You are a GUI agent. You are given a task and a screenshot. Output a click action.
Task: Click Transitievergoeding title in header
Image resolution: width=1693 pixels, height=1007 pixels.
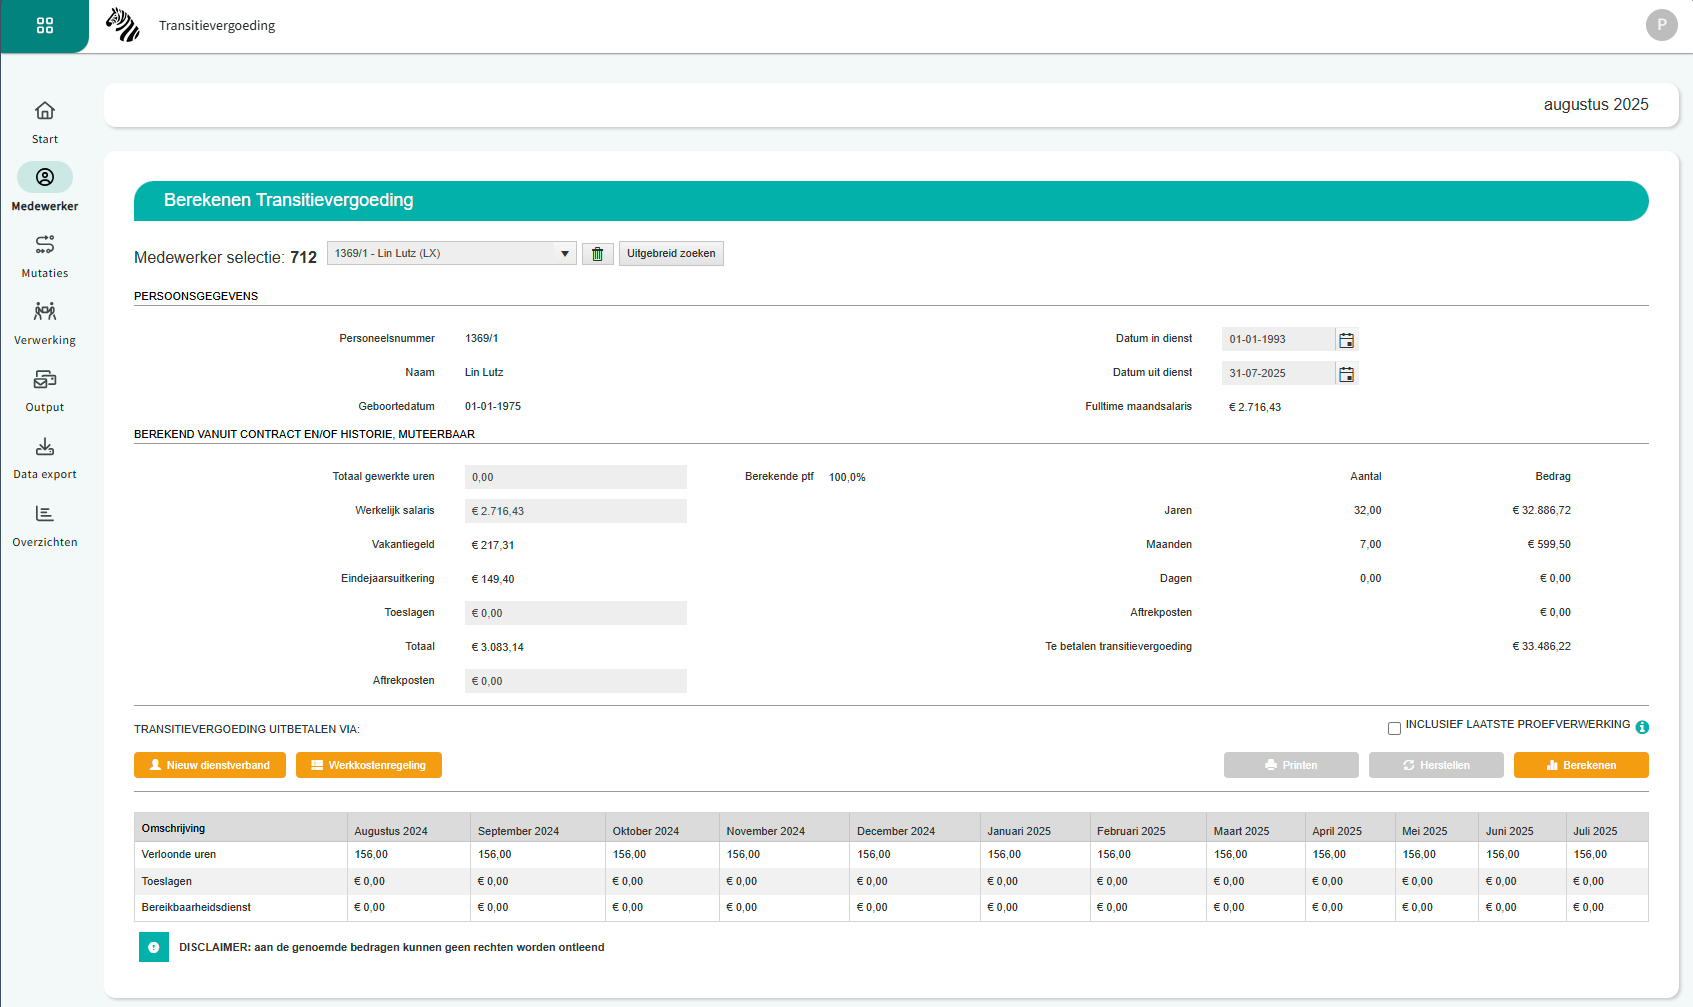coord(217,25)
